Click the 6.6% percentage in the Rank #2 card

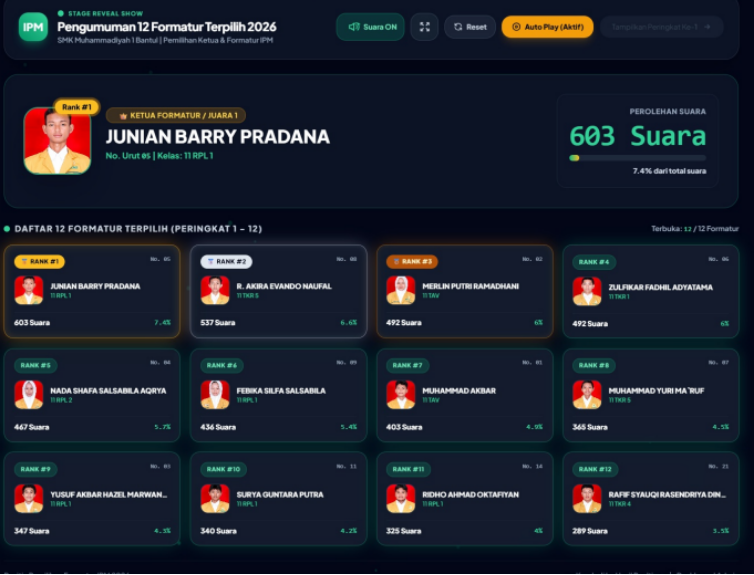[349, 323]
